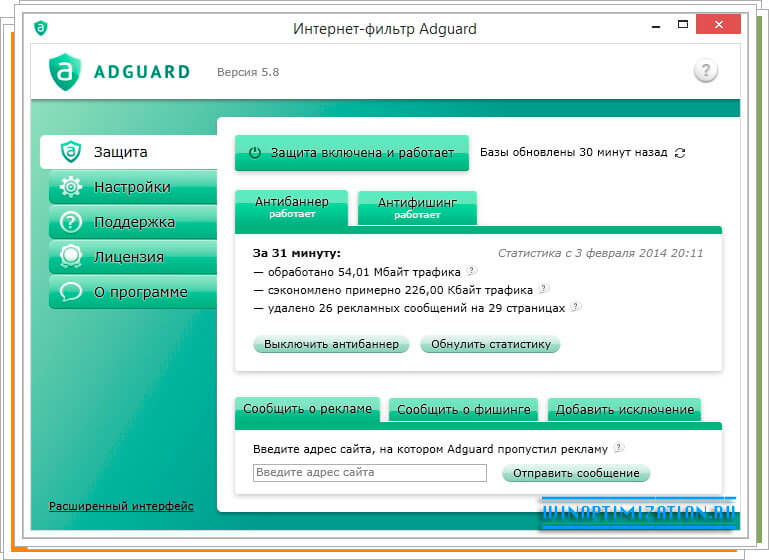This screenshot has width=769, height=560.
Task: Refresh filter bases with the update icon
Action: tap(680, 153)
